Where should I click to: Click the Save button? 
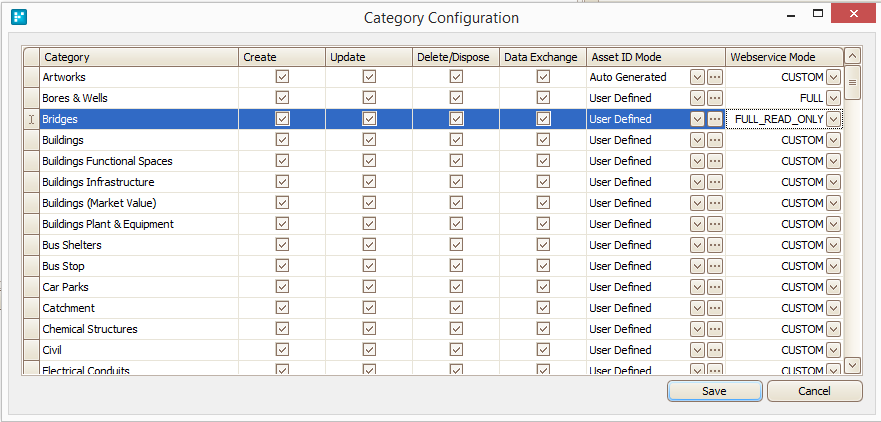tap(715, 391)
